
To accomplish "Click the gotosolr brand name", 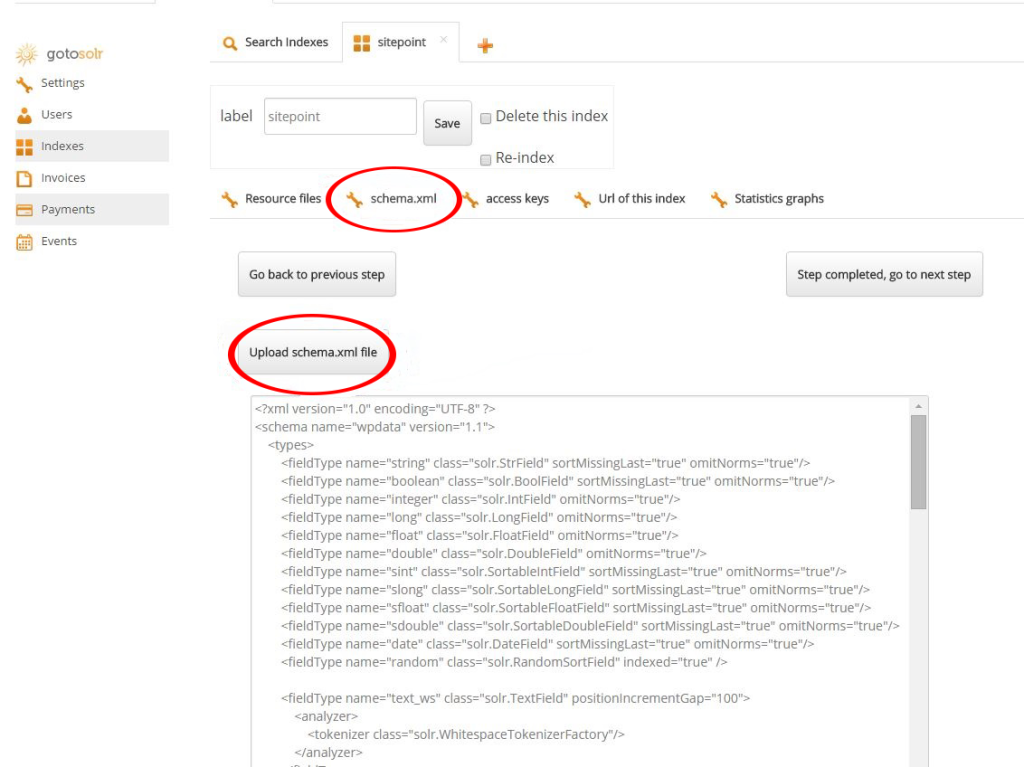I will [74, 54].
